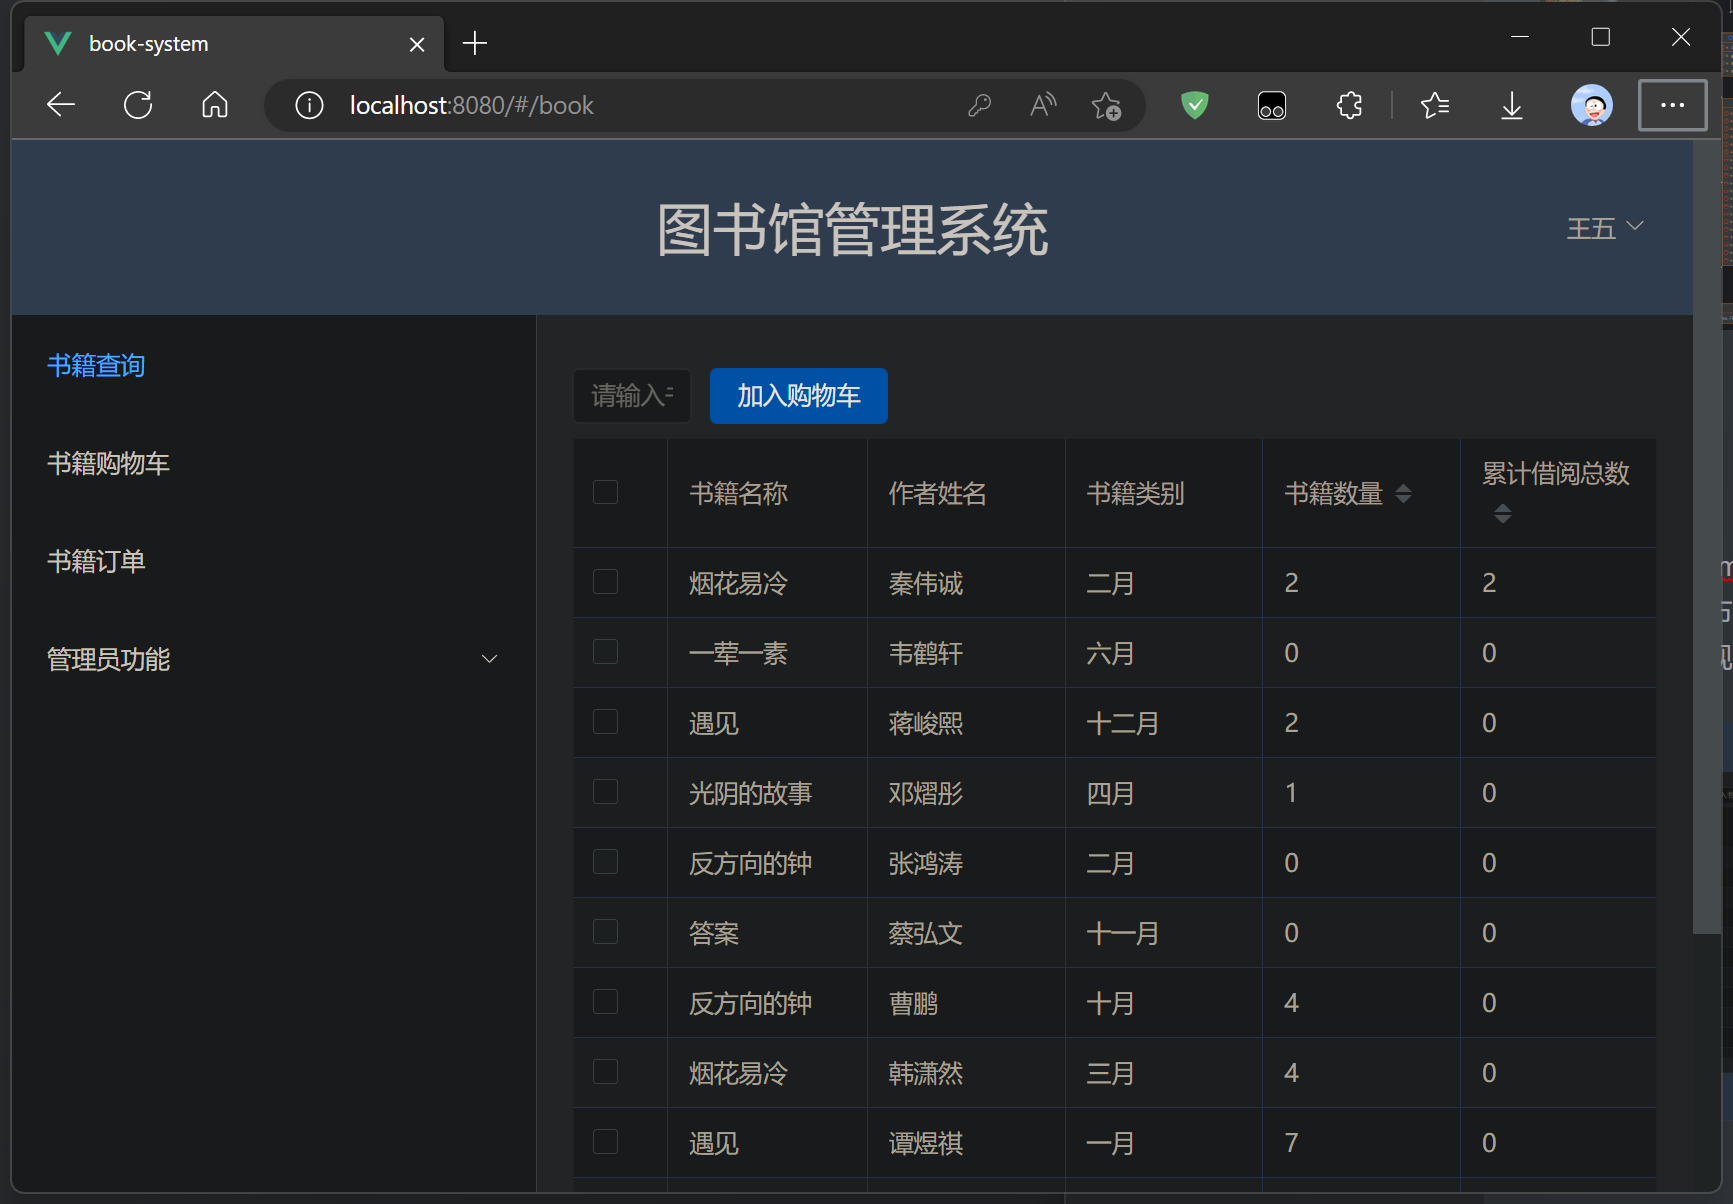Click the 图书馆管理系统 page title
The image size is (1733, 1204).
click(852, 230)
